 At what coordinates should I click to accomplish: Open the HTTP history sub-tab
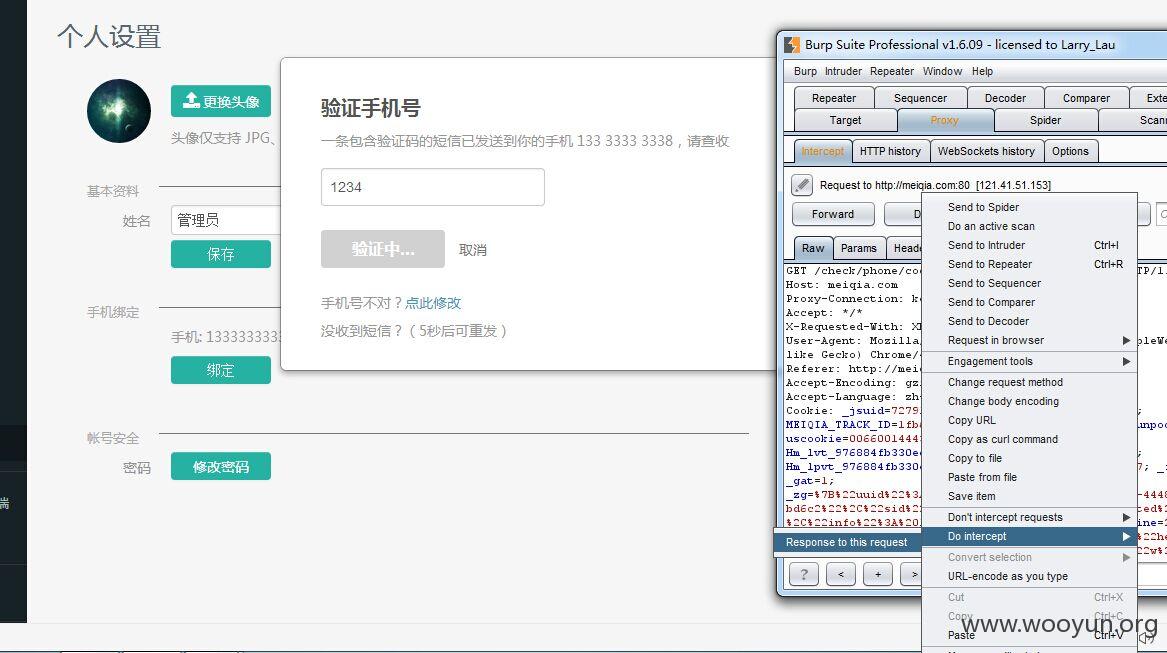click(x=890, y=151)
